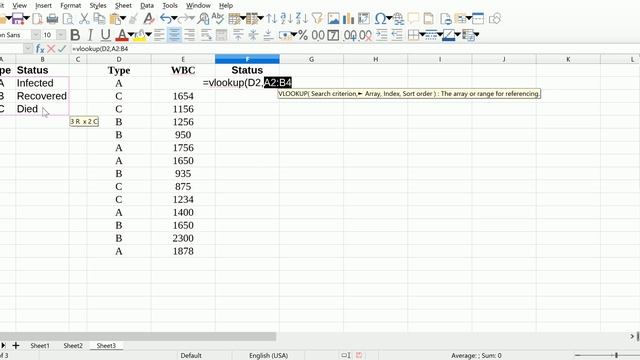The width and height of the screenshot is (640, 360).
Task: Click the Insert Hyperlink icon
Action: click(399, 19)
